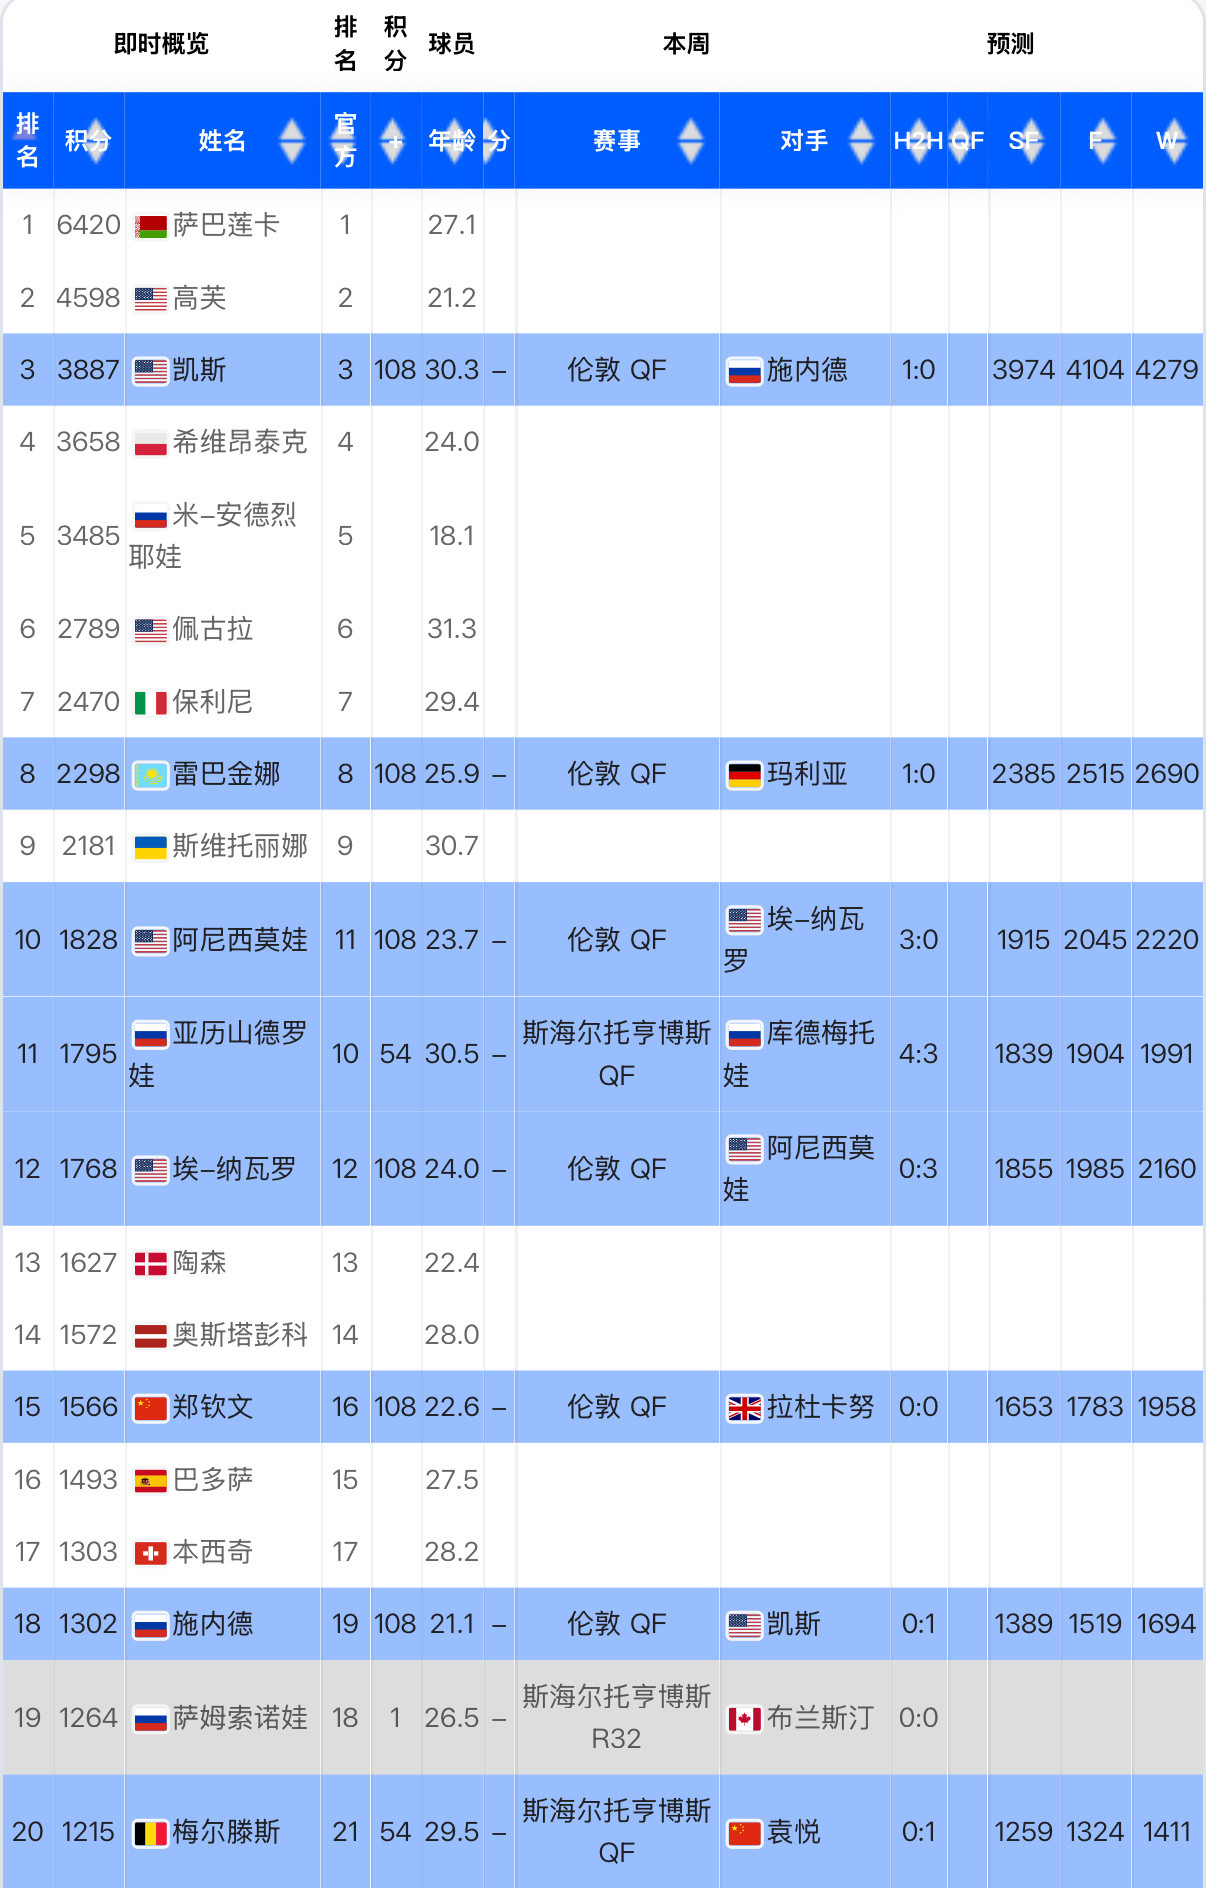Select the 预测 header group
The image size is (1206, 1888).
tap(1010, 44)
